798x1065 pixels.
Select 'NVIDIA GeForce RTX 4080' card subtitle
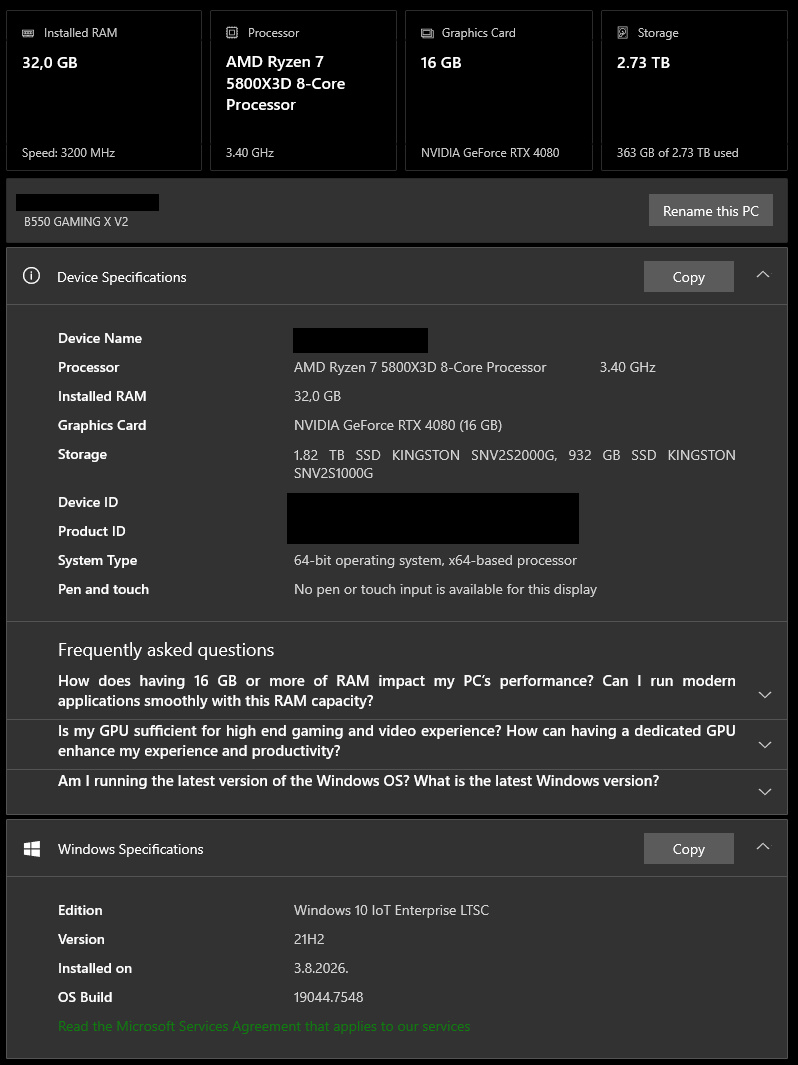tap(490, 153)
